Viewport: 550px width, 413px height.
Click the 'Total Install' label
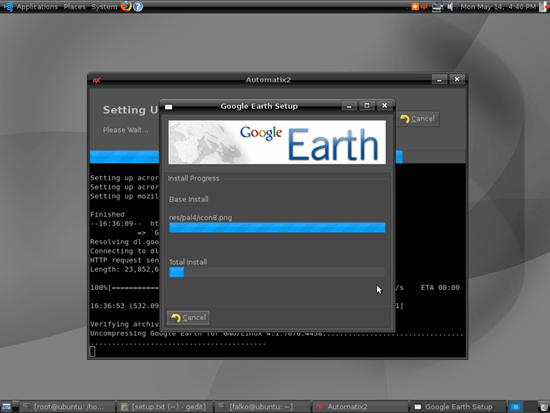tap(188, 262)
